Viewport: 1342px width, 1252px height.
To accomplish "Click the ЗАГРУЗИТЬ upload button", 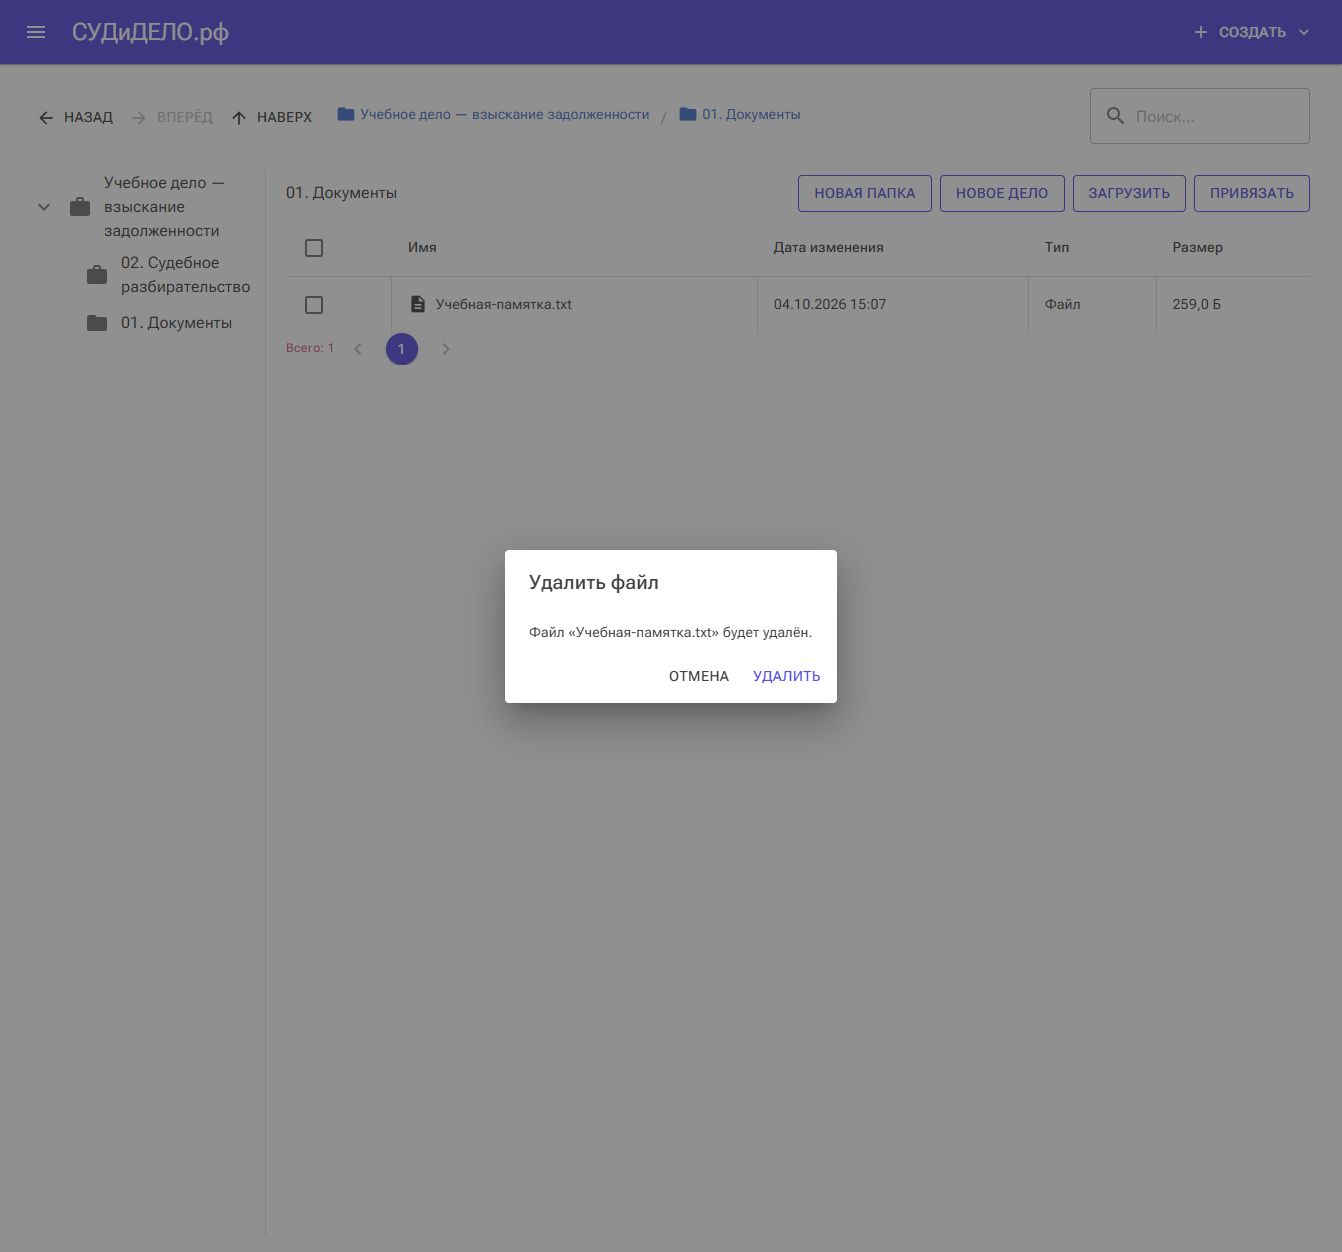I will pos(1129,193).
